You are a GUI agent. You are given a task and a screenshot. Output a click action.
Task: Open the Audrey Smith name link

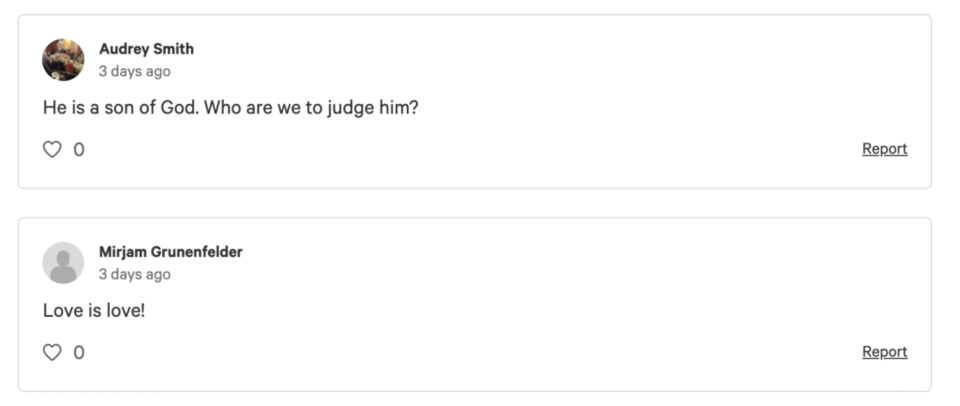coord(146,49)
